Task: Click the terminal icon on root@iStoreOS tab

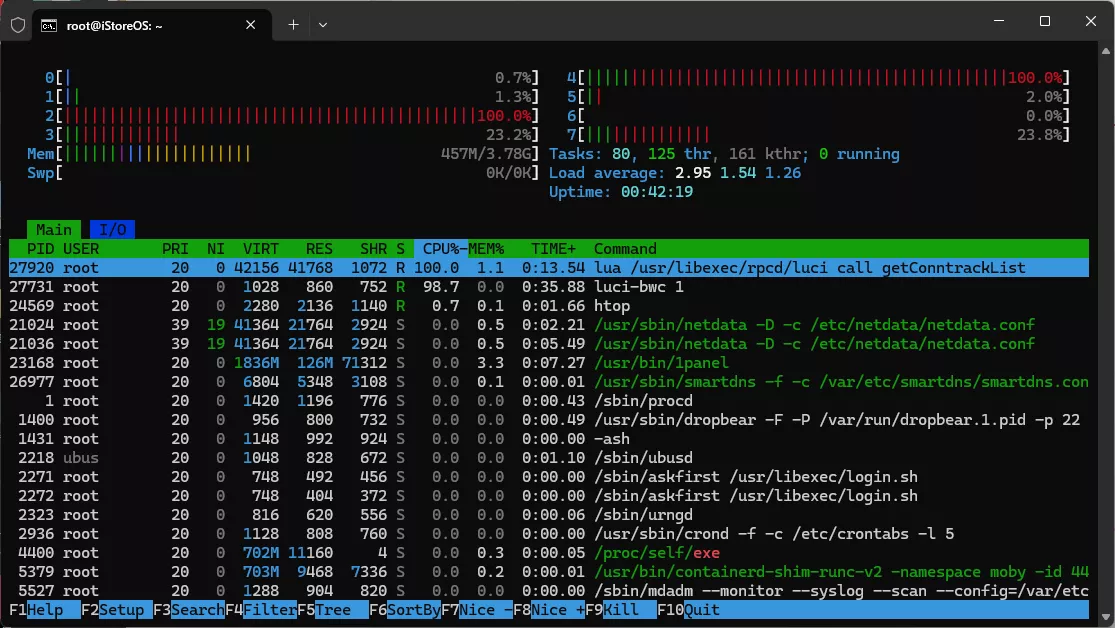Action: pyautogui.click(x=48, y=26)
